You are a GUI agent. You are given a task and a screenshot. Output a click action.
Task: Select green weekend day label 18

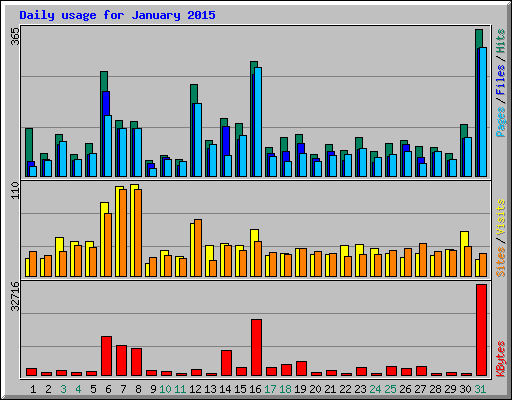coord(285,389)
